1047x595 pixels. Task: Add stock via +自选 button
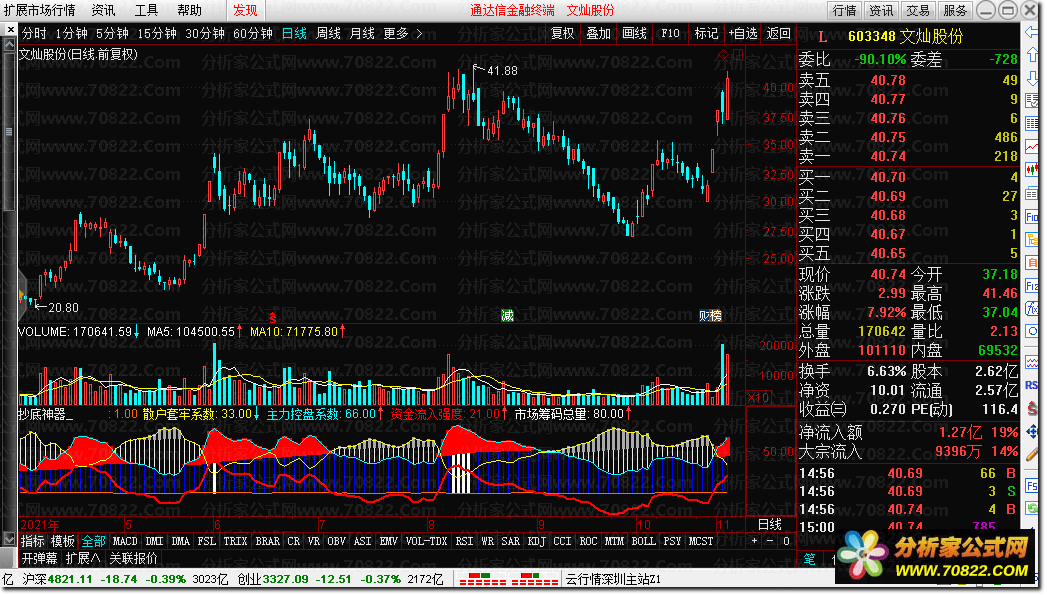[x=743, y=33]
